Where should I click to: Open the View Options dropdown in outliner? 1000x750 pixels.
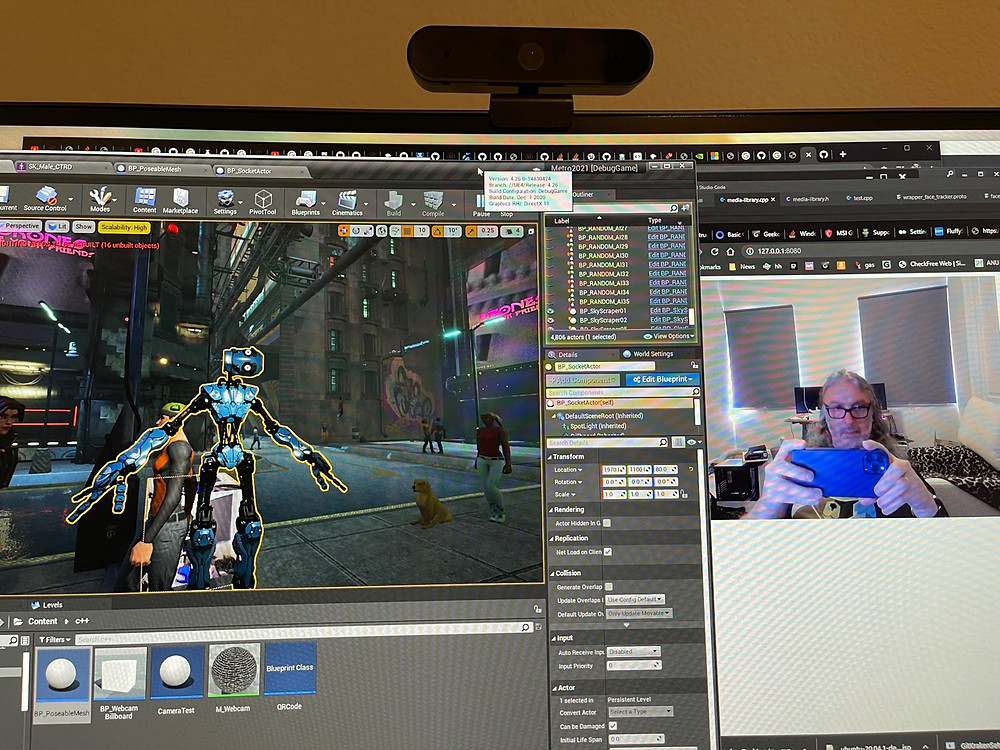pos(669,336)
